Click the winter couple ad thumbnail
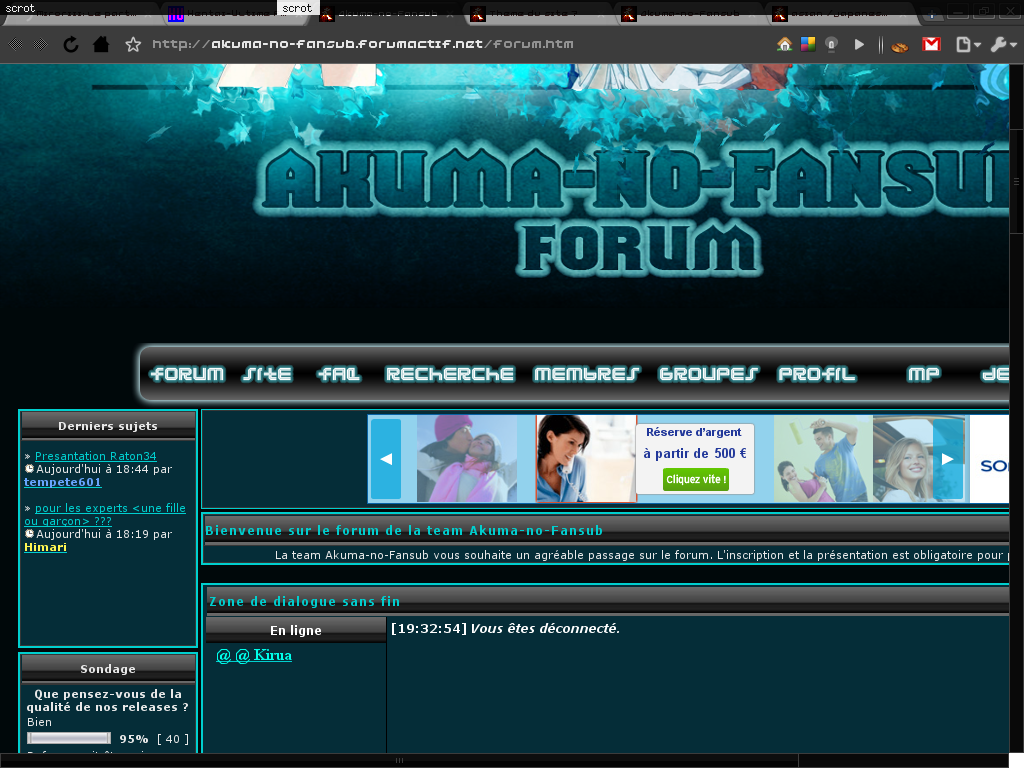The height and width of the screenshot is (768, 1024). point(467,458)
